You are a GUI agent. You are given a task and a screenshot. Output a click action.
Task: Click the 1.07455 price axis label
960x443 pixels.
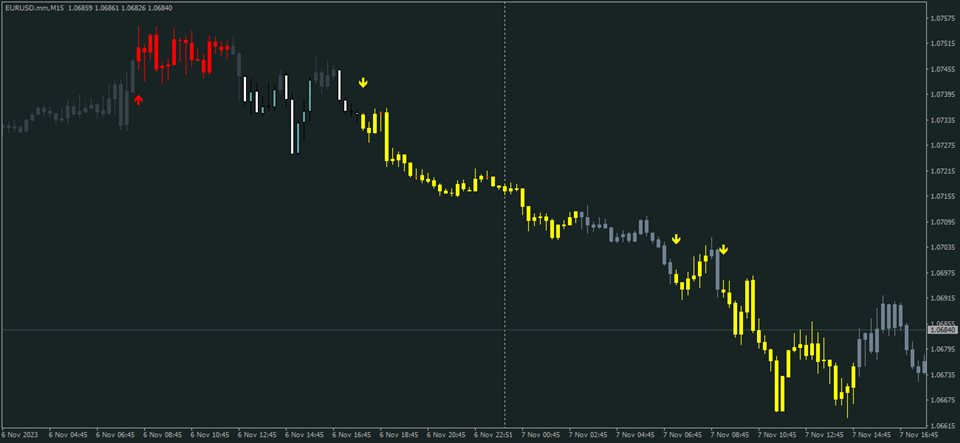coord(943,69)
